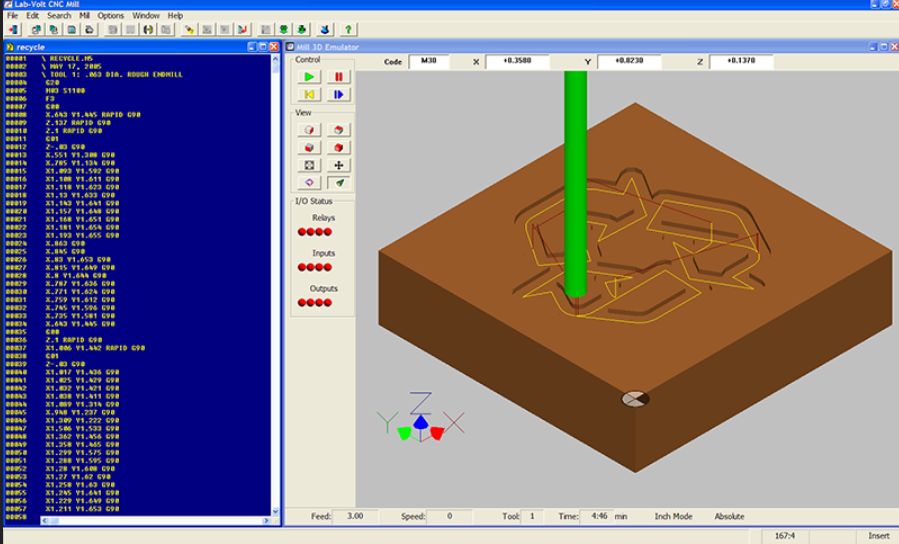Open the Mill menu
Image resolution: width=899 pixels, height=544 pixels.
[84, 15]
